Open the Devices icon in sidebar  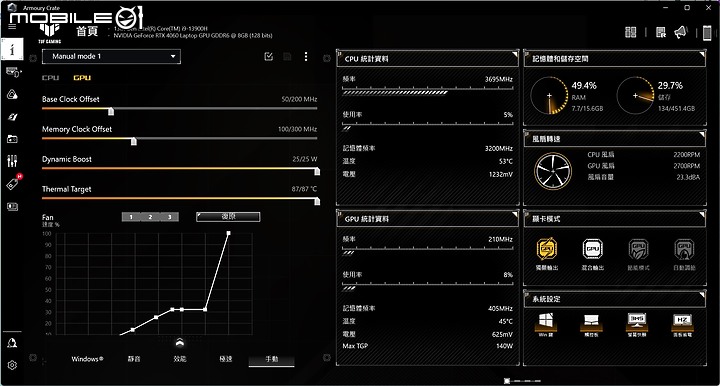pyautogui.click(x=13, y=72)
